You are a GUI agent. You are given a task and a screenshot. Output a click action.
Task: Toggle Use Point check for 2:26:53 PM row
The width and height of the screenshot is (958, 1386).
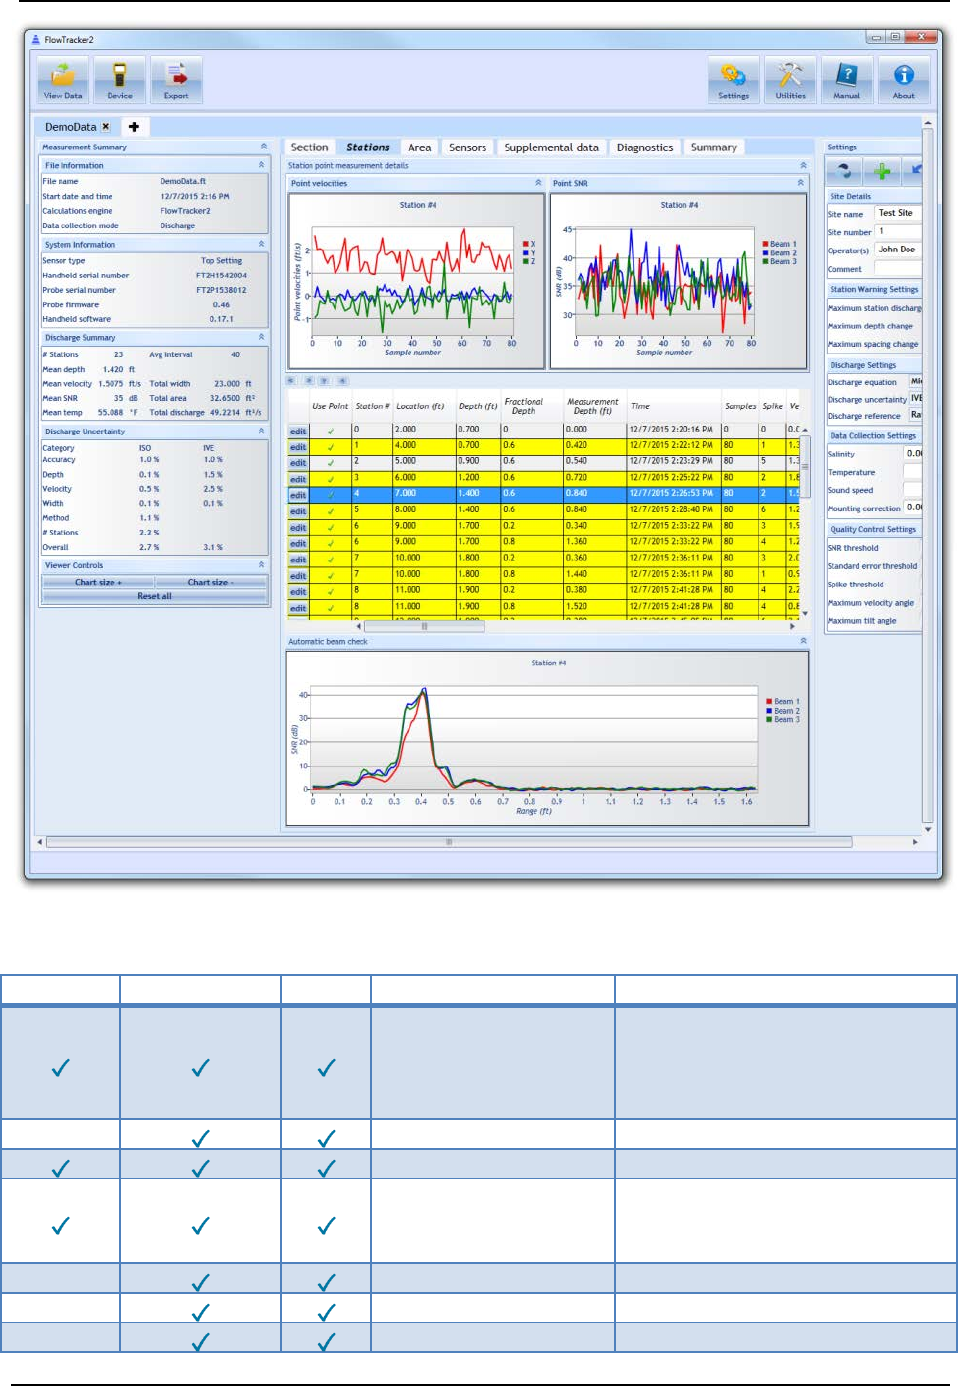tap(331, 495)
